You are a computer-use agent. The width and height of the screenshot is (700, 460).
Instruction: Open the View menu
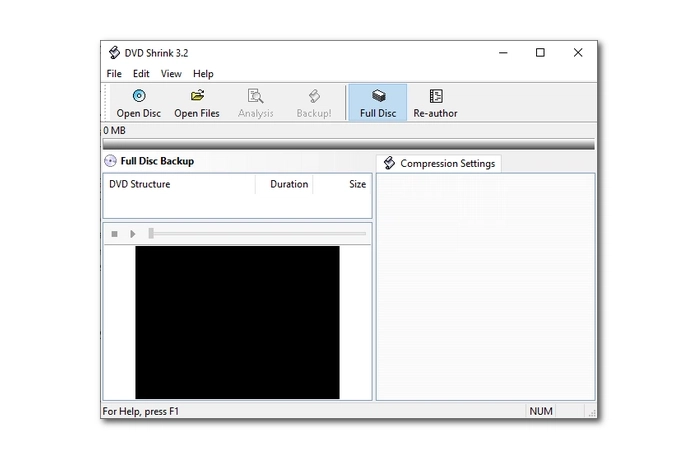[x=171, y=74]
